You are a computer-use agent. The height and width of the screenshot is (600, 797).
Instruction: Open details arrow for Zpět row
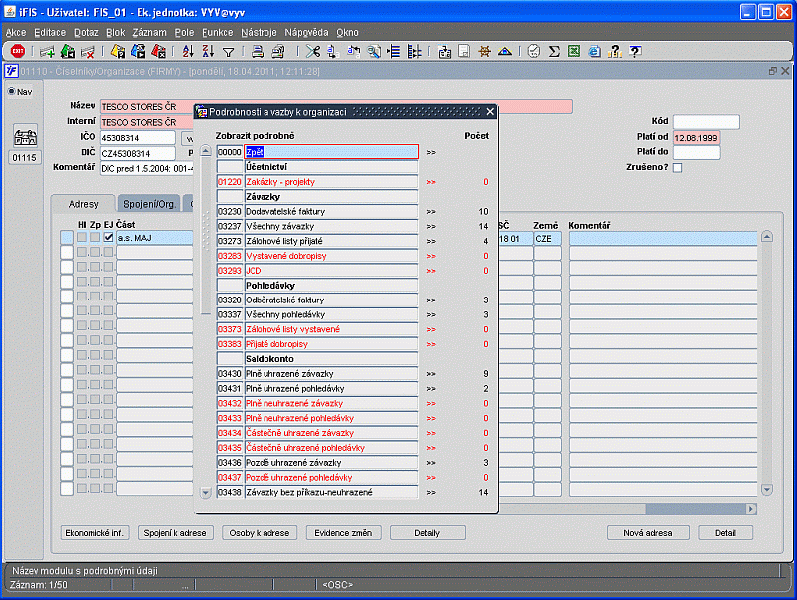point(431,152)
